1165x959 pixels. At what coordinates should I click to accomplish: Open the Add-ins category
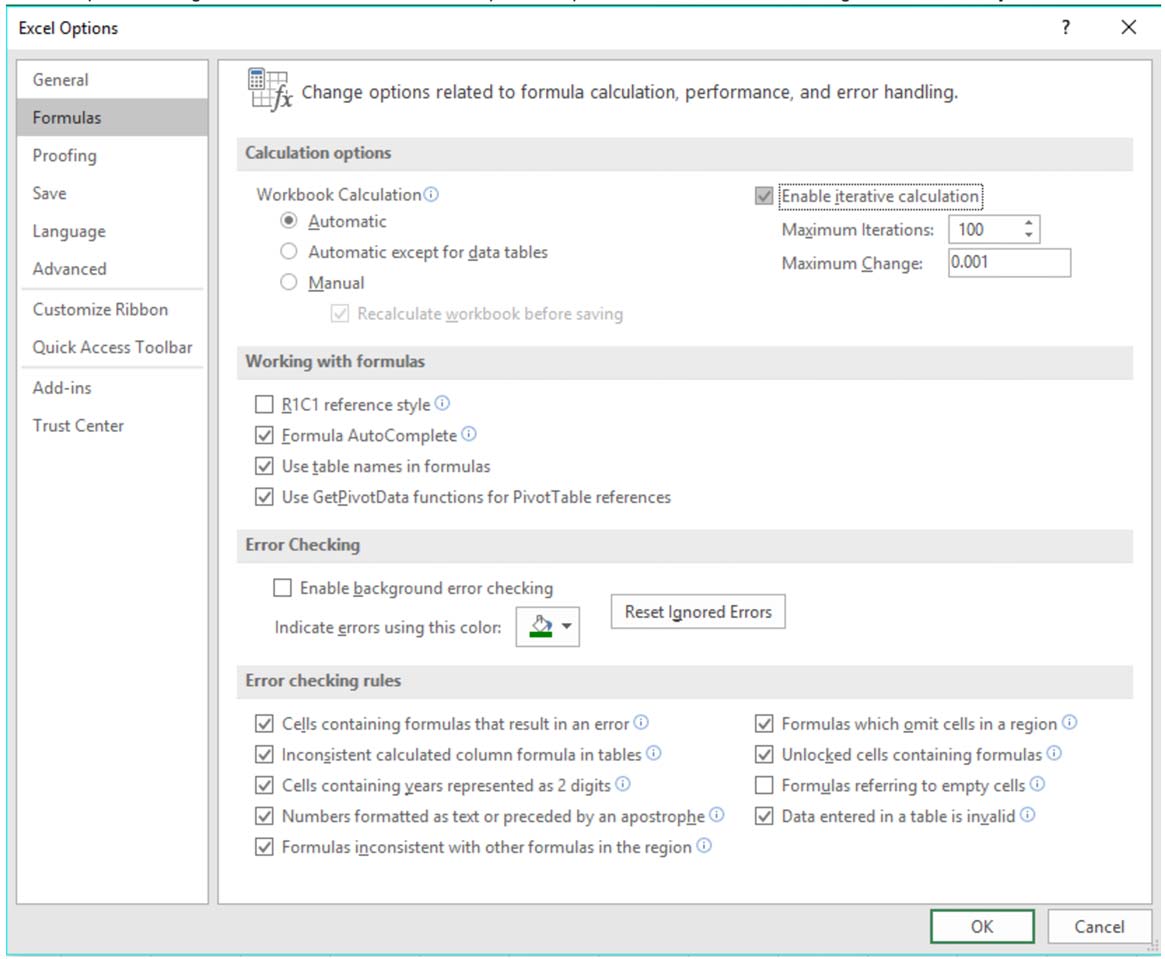[112, 388]
